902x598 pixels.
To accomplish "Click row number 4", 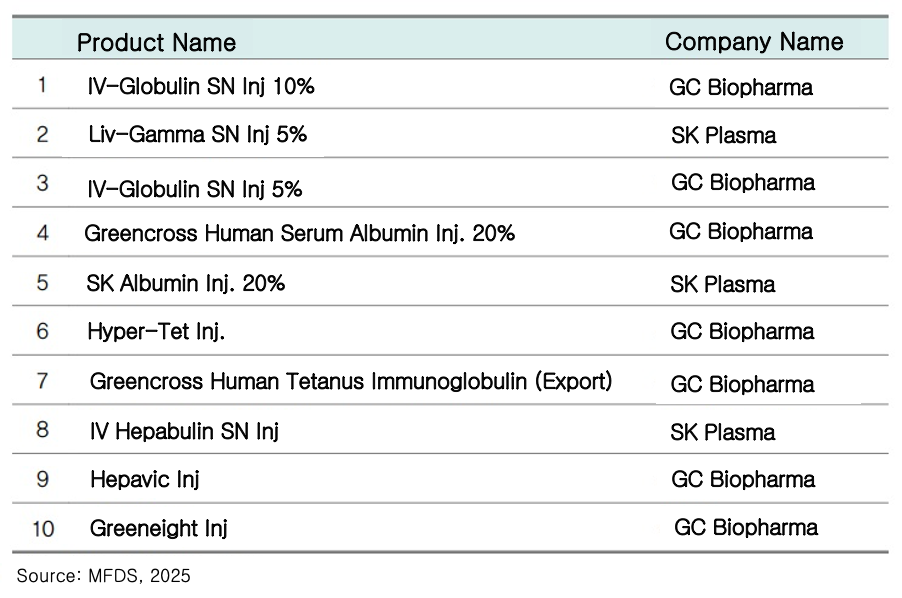I will (42, 233).
